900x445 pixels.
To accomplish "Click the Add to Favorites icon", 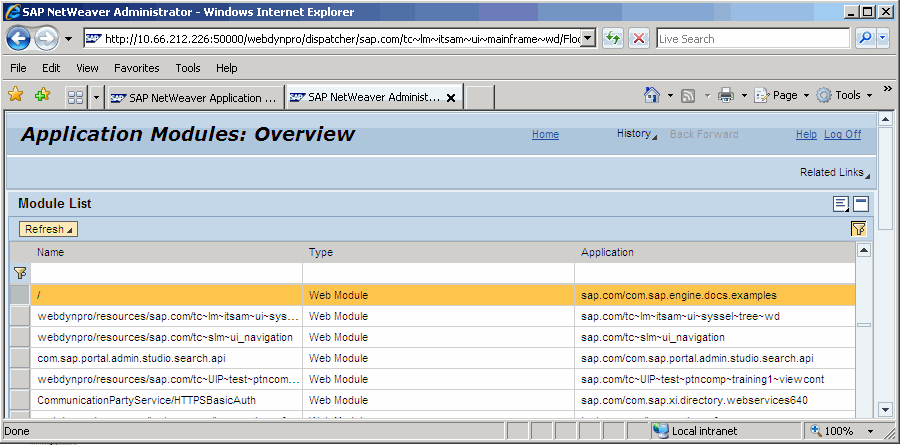I will click(42, 95).
